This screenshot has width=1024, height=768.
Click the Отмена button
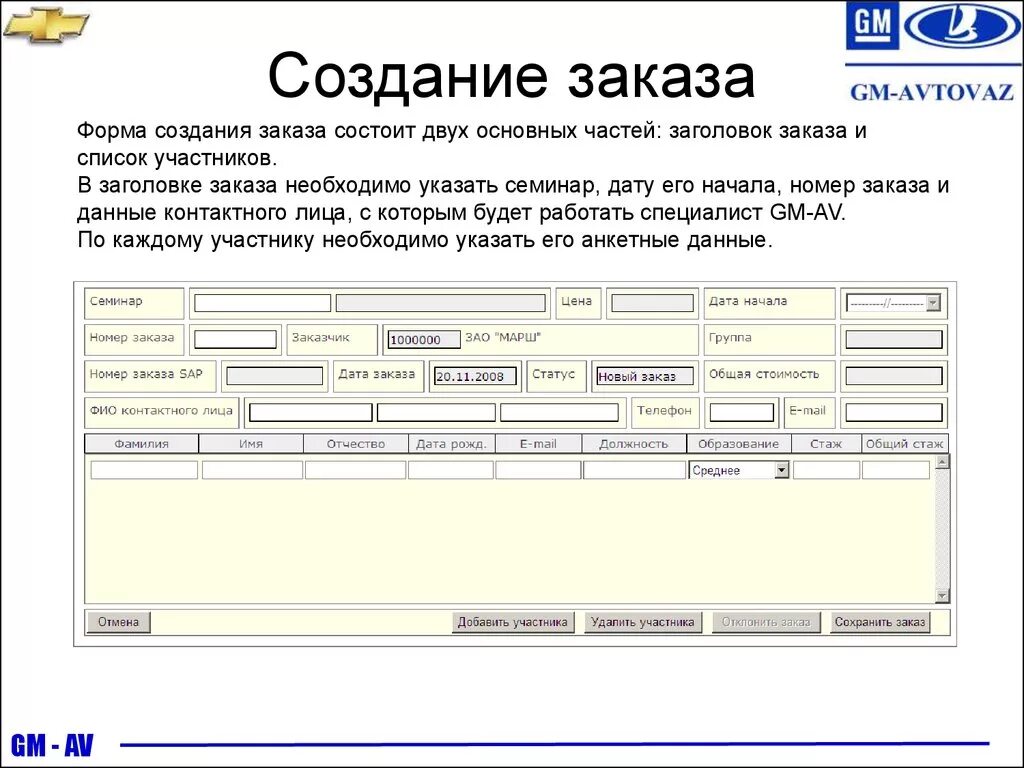coord(118,622)
